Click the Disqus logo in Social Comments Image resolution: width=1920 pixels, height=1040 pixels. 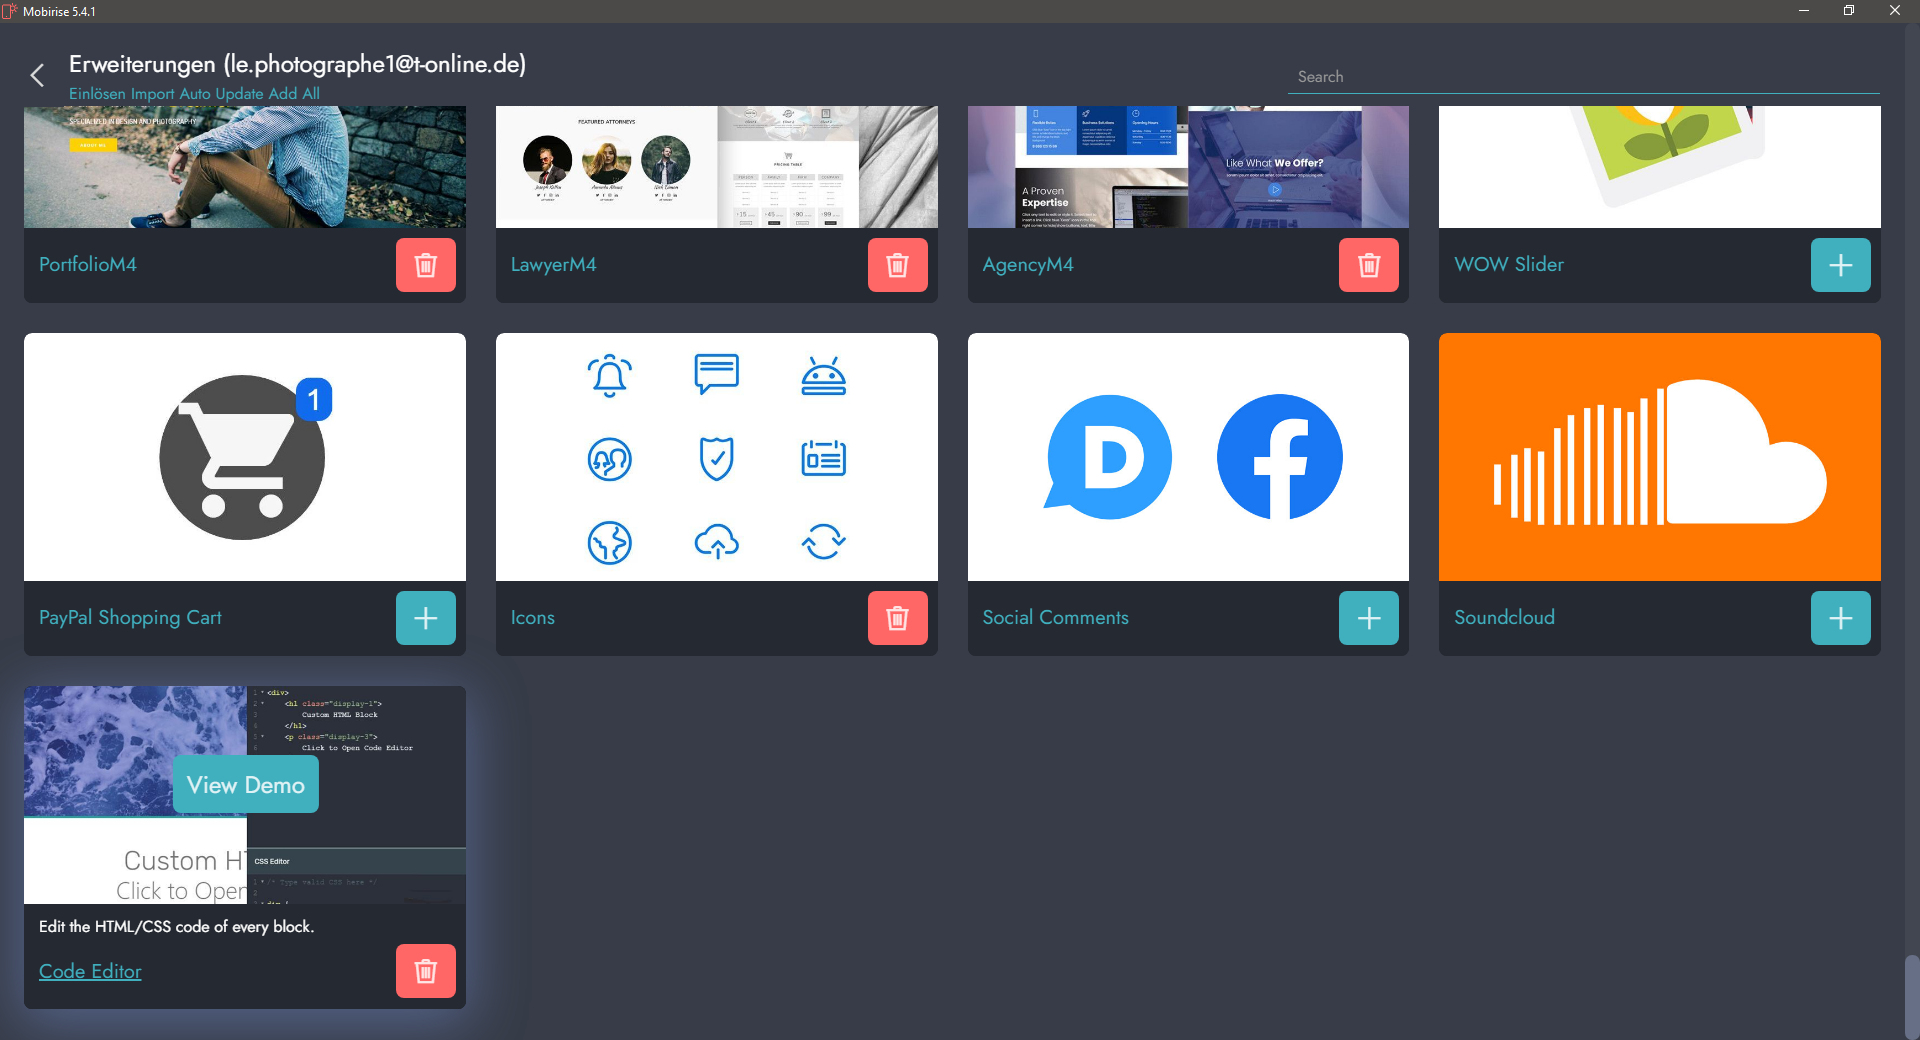1108,457
